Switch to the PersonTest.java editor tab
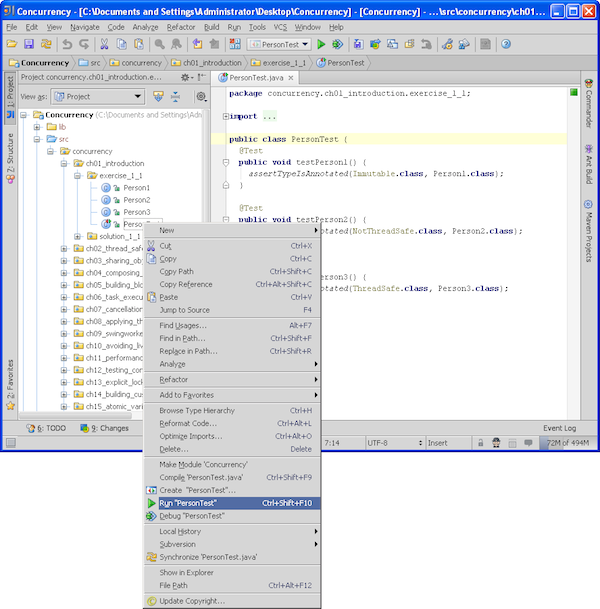Viewport: 600px width, 609px height. pos(258,77)
